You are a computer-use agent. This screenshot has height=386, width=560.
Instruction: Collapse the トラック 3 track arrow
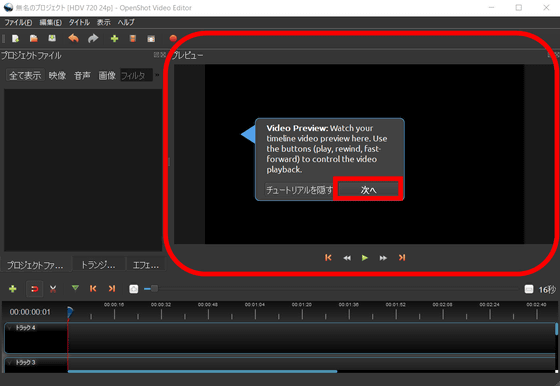(x=10, y=362)
